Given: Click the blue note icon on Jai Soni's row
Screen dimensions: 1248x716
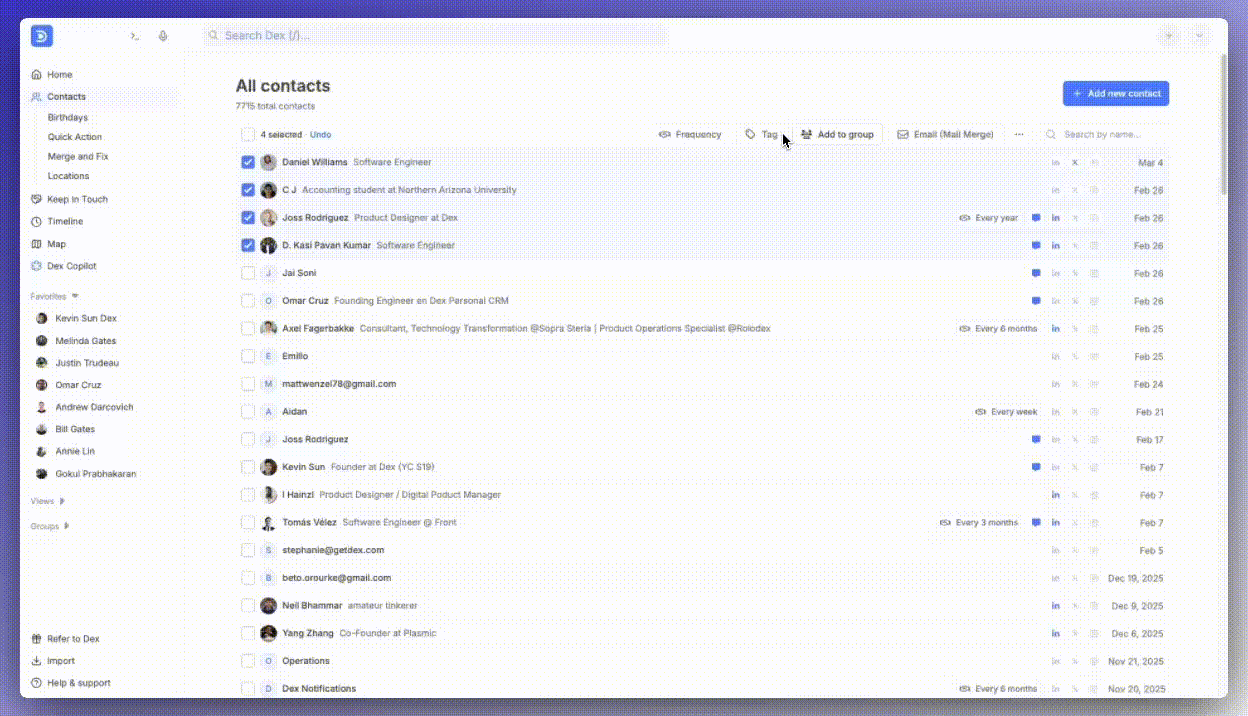Looking at the screenshot, I should tap(1036, 272).
